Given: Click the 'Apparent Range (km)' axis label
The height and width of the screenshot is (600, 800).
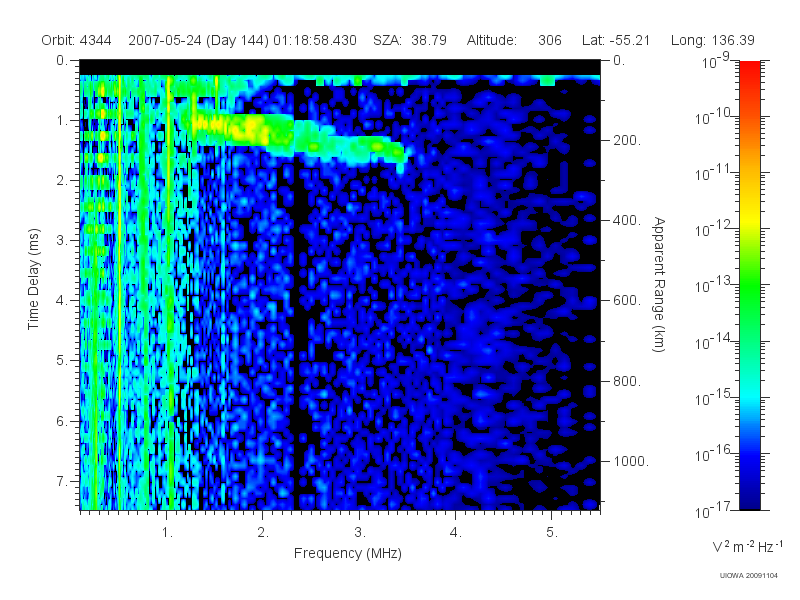Looking at the screenshot, I should click(x=659, y=285).
